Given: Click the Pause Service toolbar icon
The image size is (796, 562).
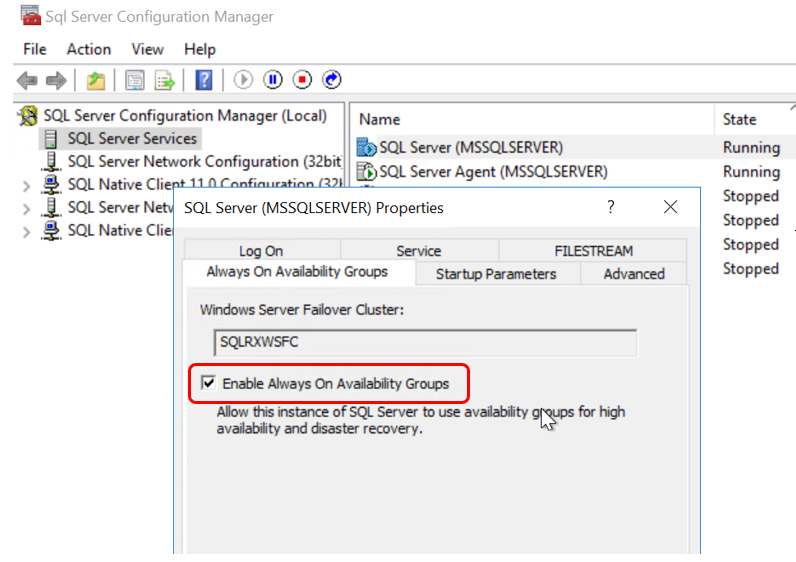Looking at the screenshot, I should [273, 80].
